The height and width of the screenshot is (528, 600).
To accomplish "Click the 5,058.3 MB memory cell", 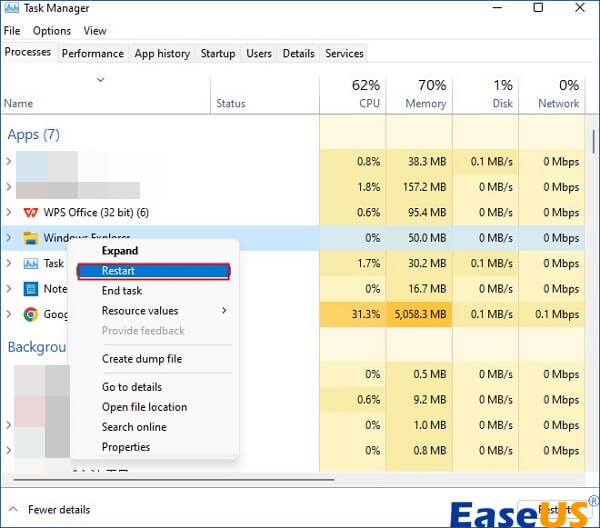I will 419,314.
